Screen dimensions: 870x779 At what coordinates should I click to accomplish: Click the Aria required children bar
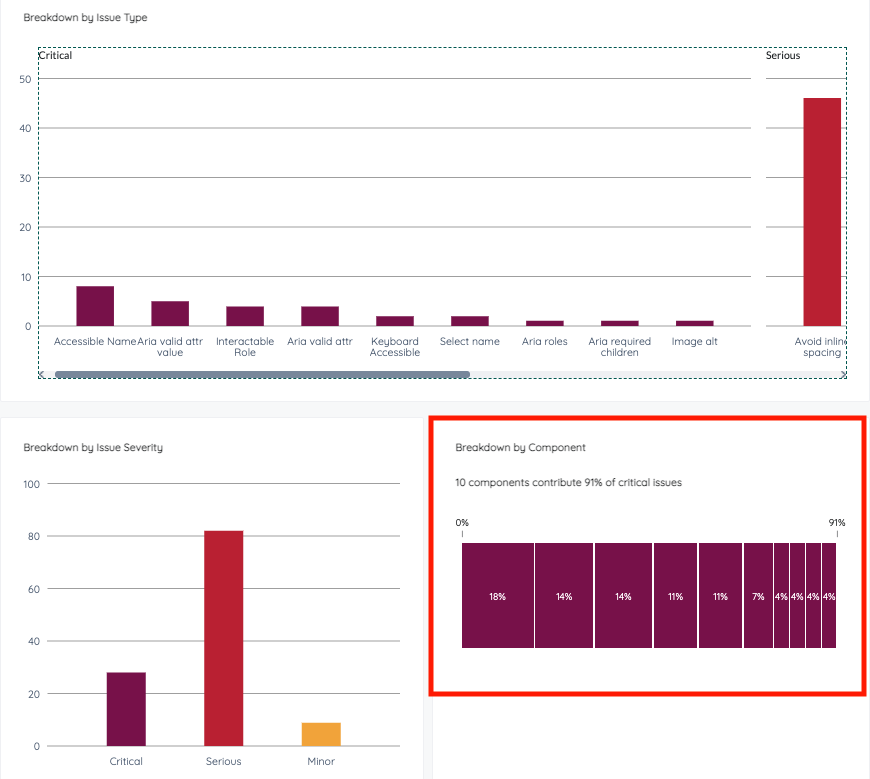coord(619,323)
